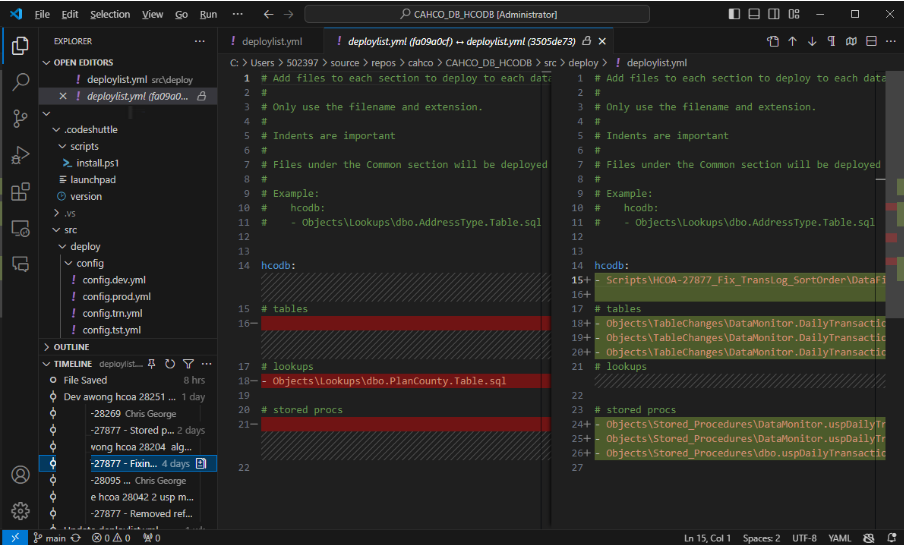Expand the OUTLINE section

pyautogui.click(x=71, y=347)
